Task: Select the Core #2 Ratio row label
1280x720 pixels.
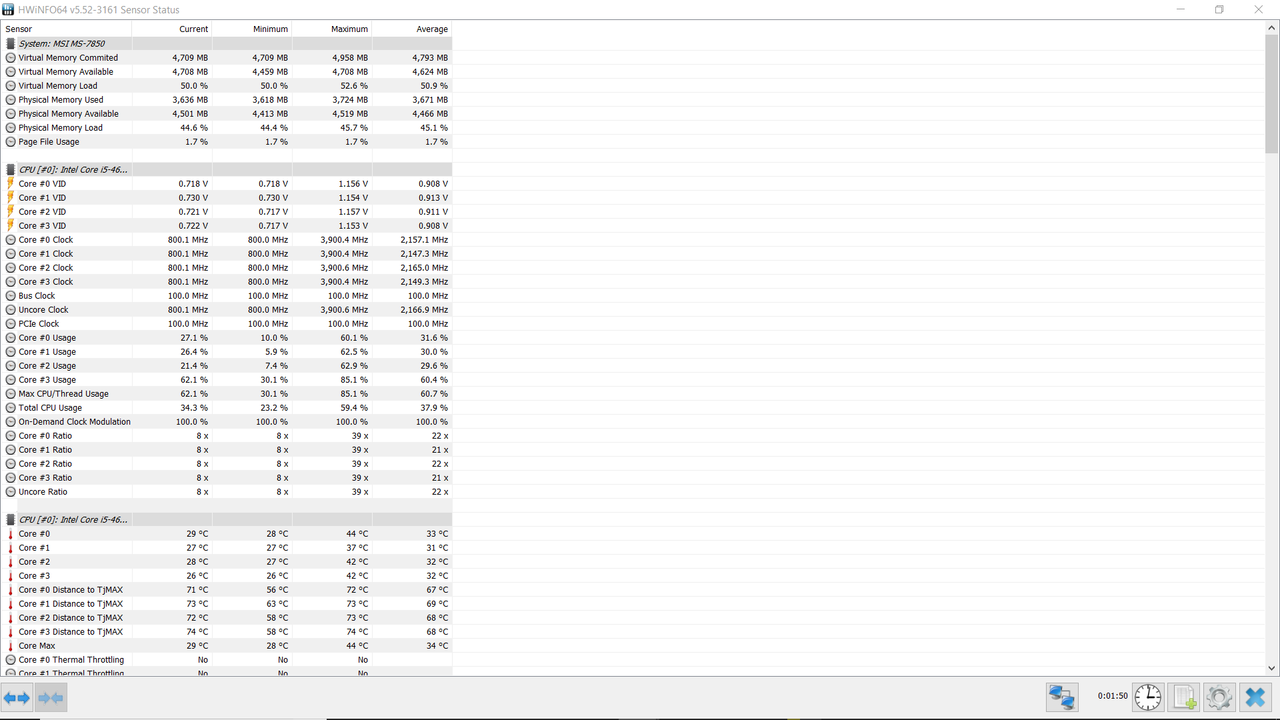Action: (x=45, y=464)
